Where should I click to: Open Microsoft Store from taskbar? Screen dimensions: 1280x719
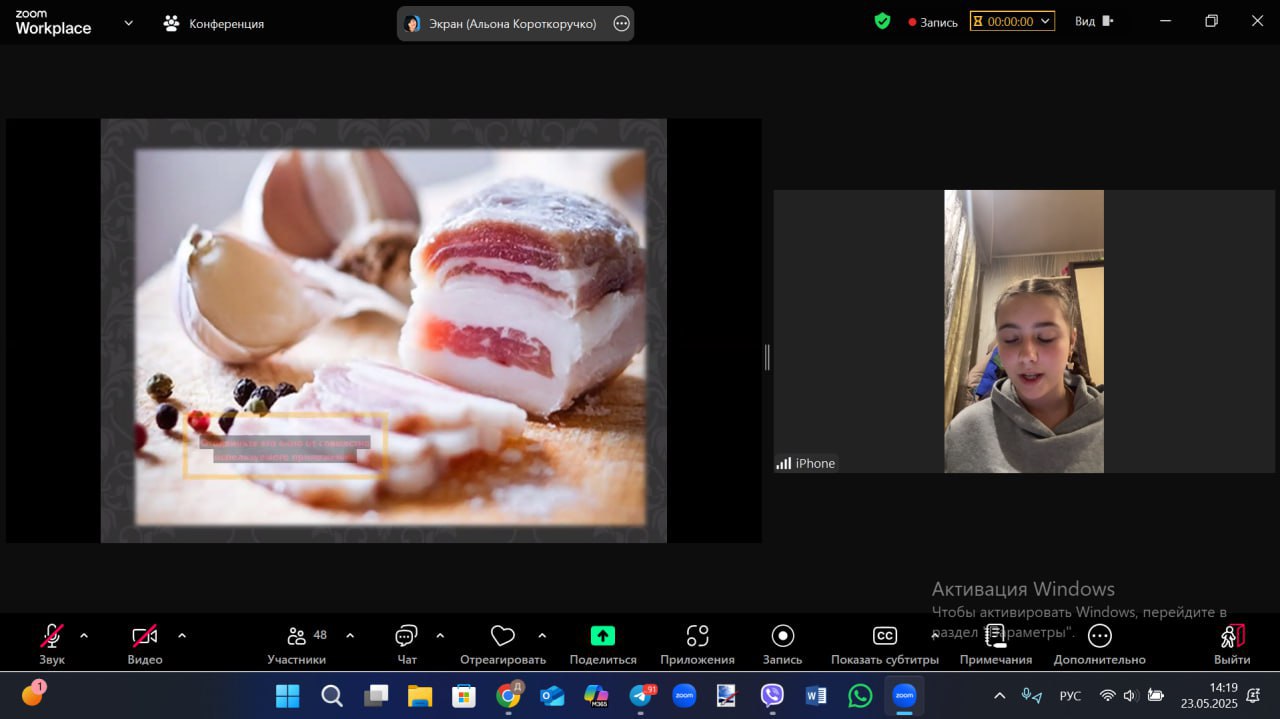(x=464, y=695)
